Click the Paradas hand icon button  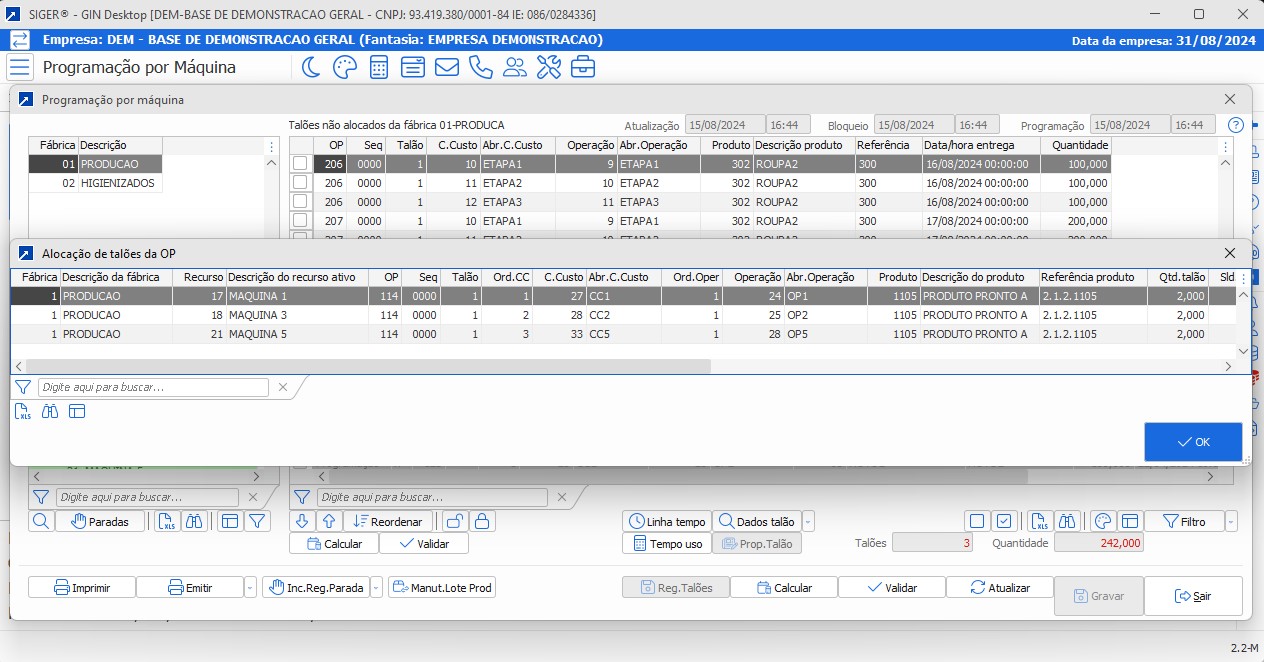(101, 520)
